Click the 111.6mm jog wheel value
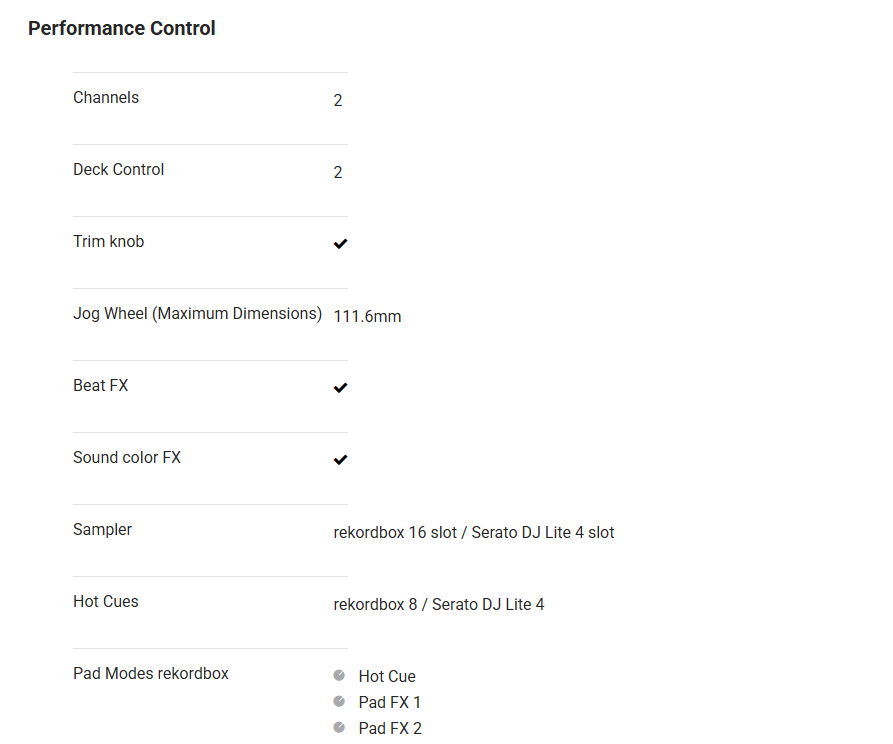 pyautogui.click(x=367, y=317)
